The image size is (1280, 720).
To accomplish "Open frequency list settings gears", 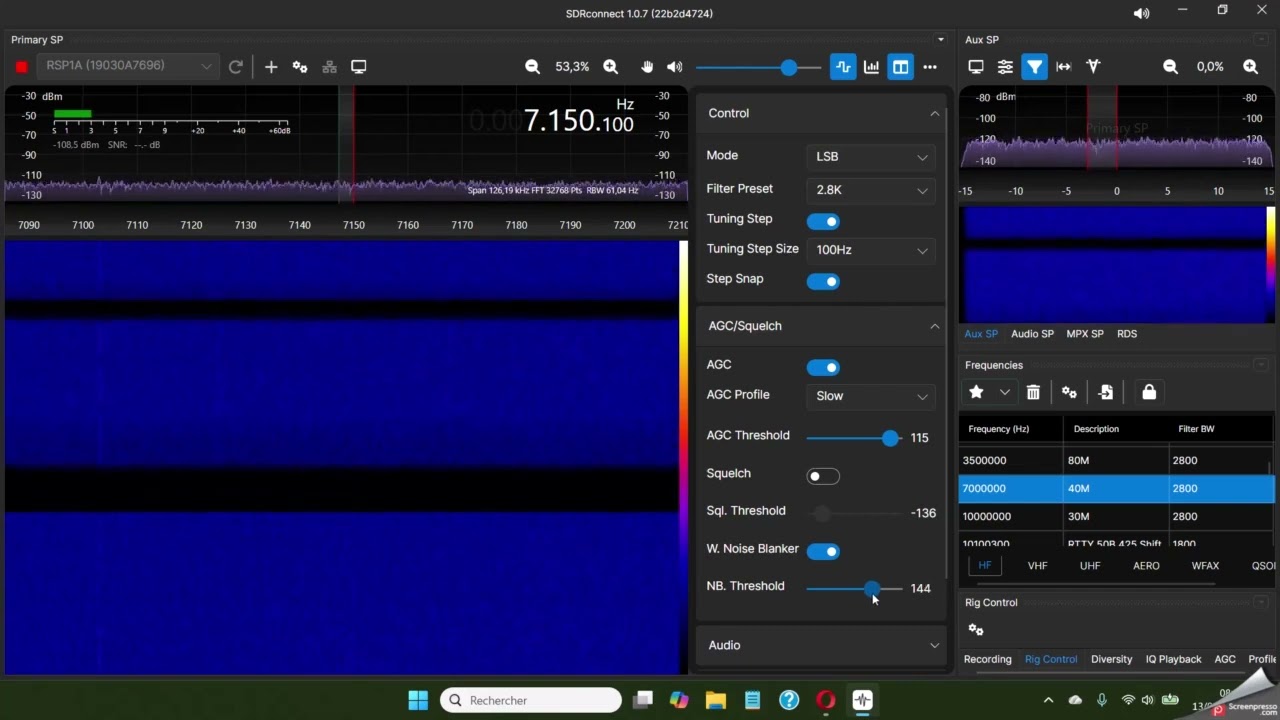I will pos(1069,393).
